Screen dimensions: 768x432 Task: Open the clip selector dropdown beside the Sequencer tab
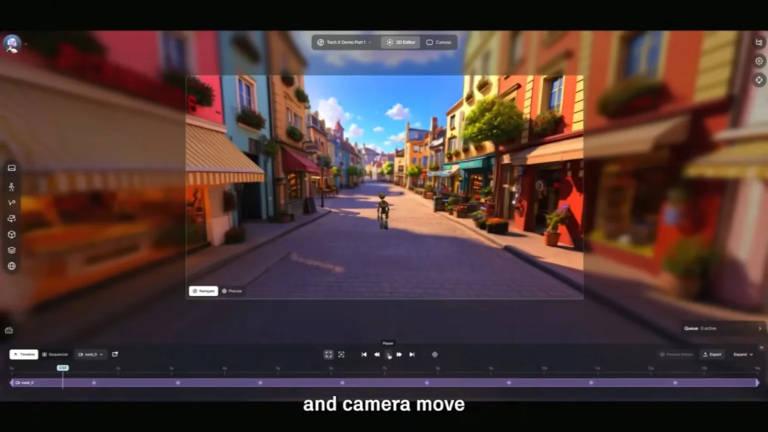91,354
